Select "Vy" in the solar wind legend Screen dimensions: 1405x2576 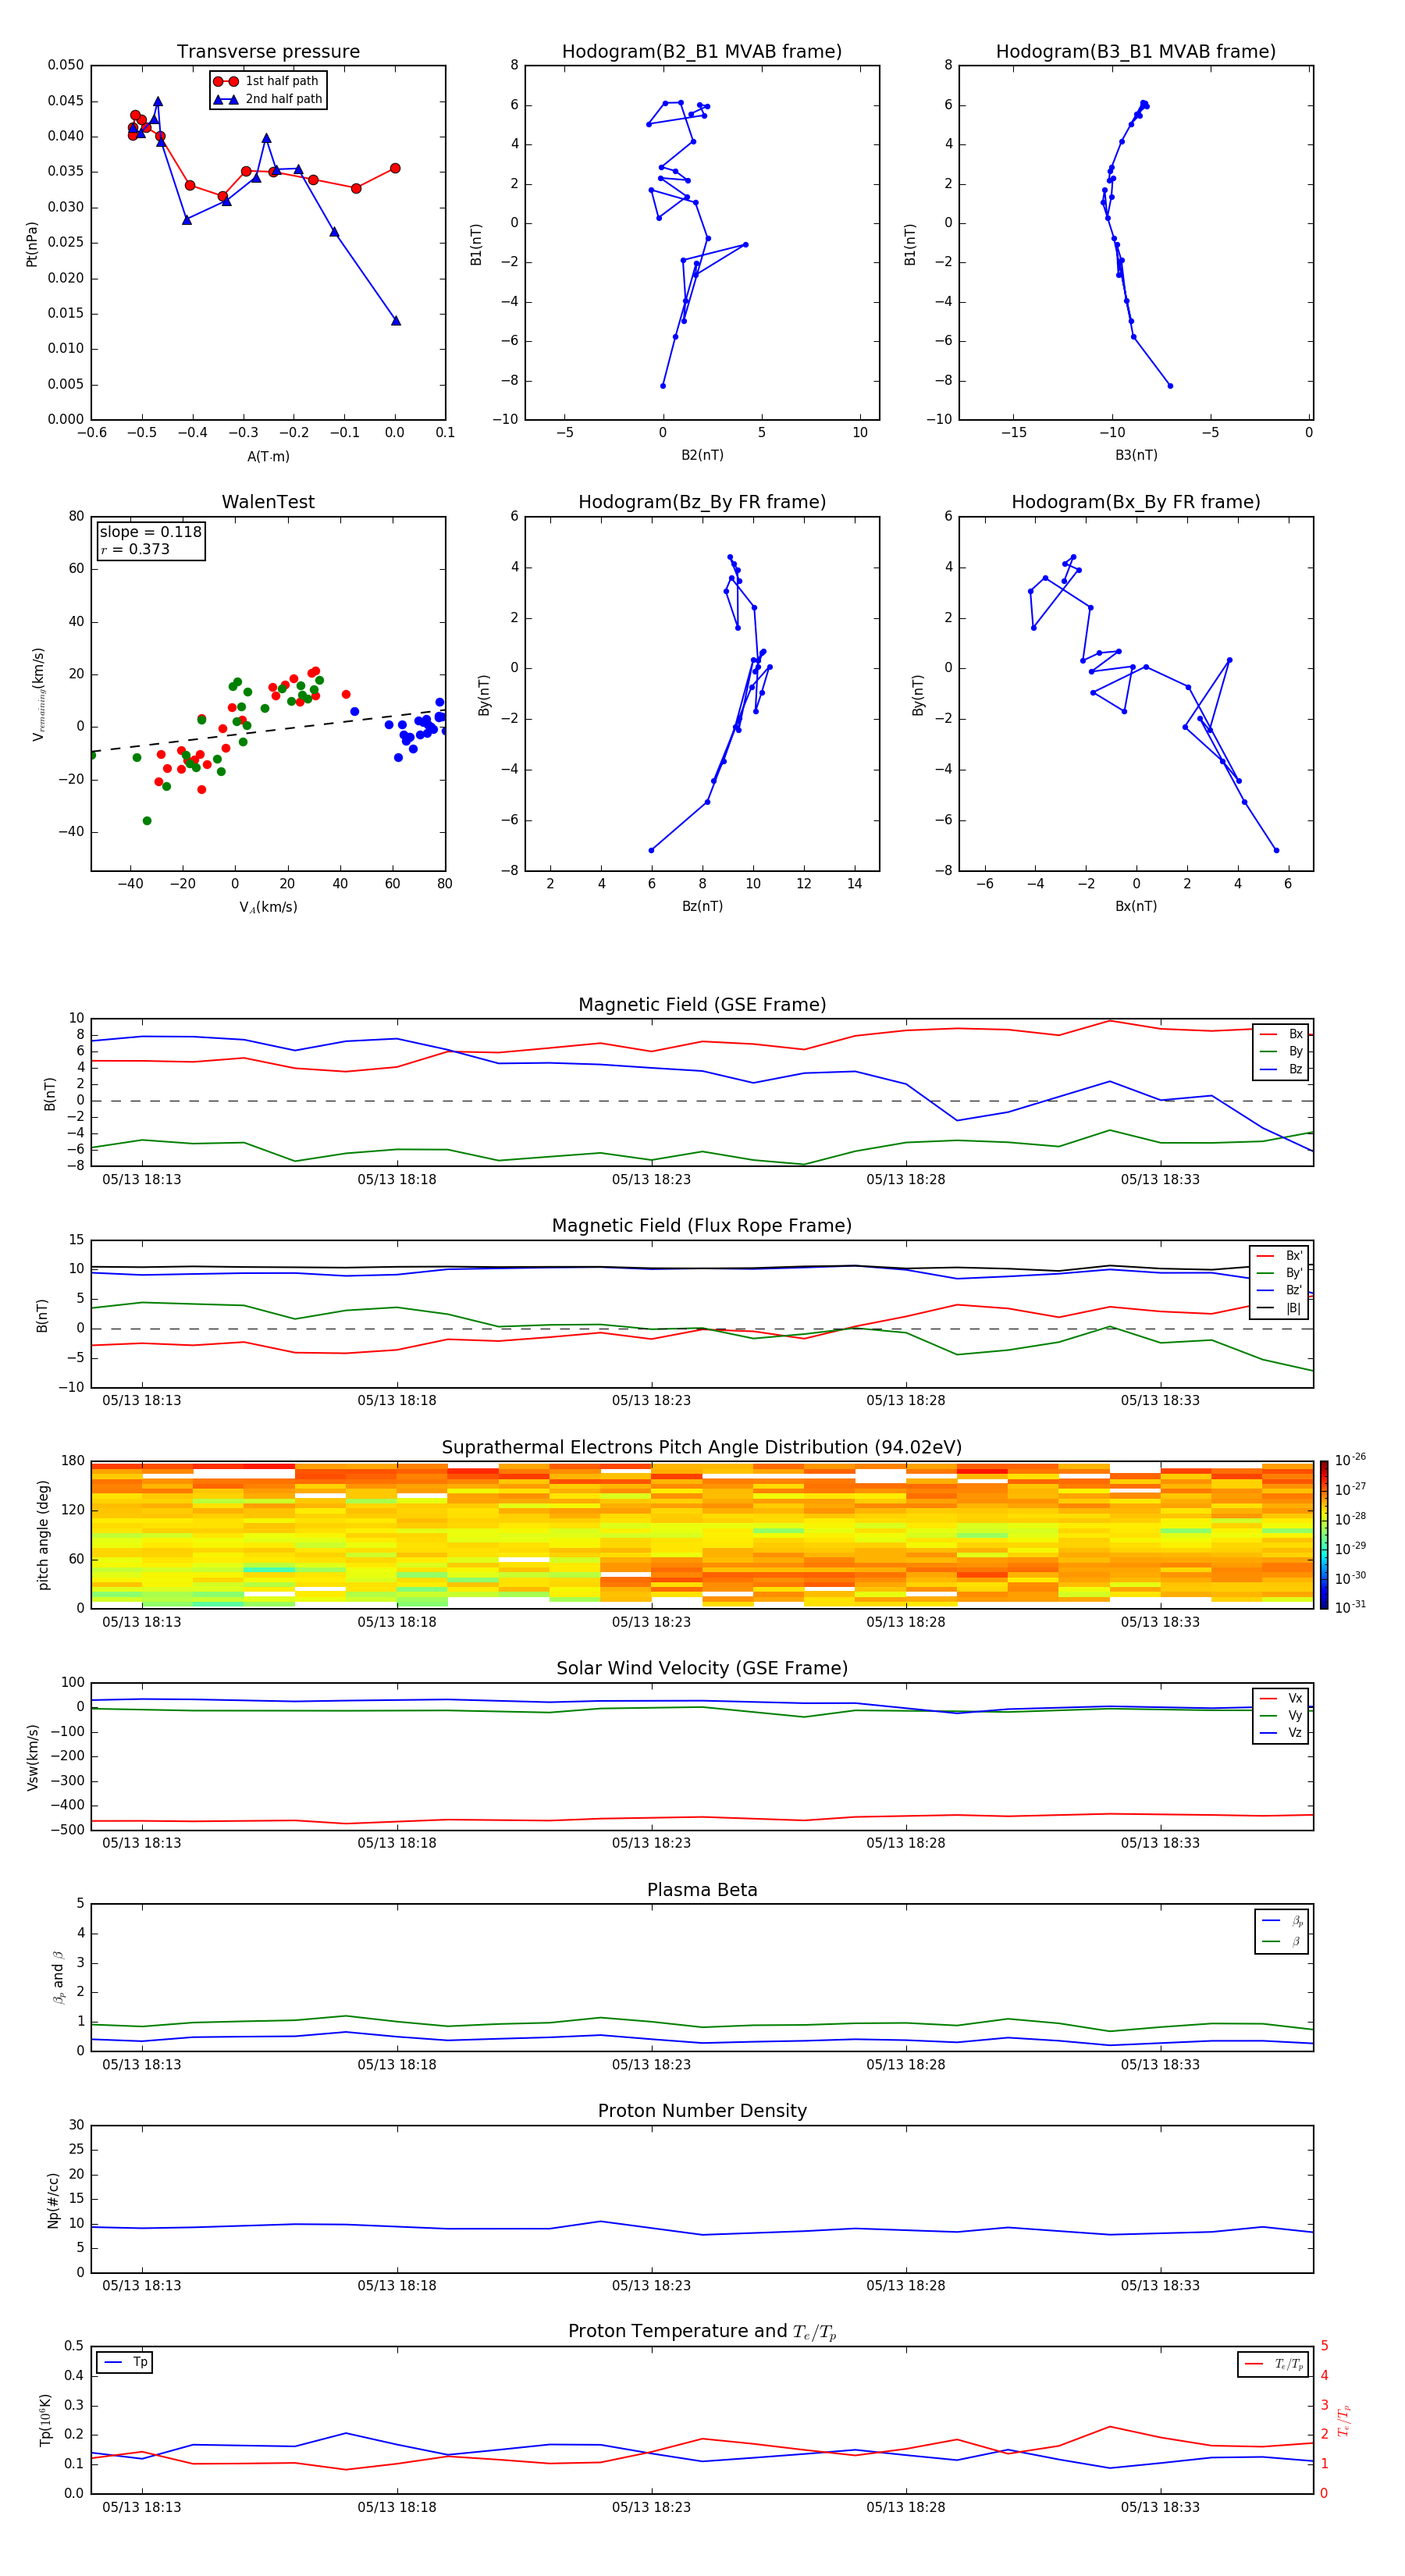click(x=1281, y=1716)
